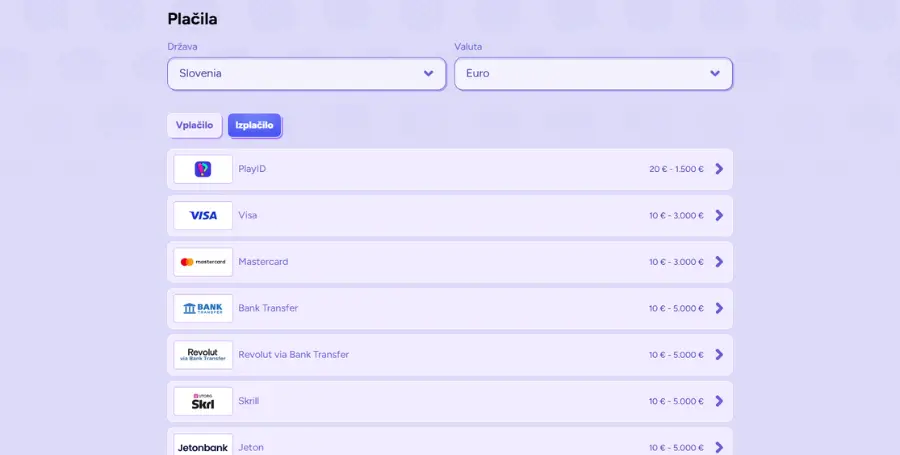Select the Revolut via Bank Transfer label
This screenshot has width=900, height=455.
(x=293, y=355)
